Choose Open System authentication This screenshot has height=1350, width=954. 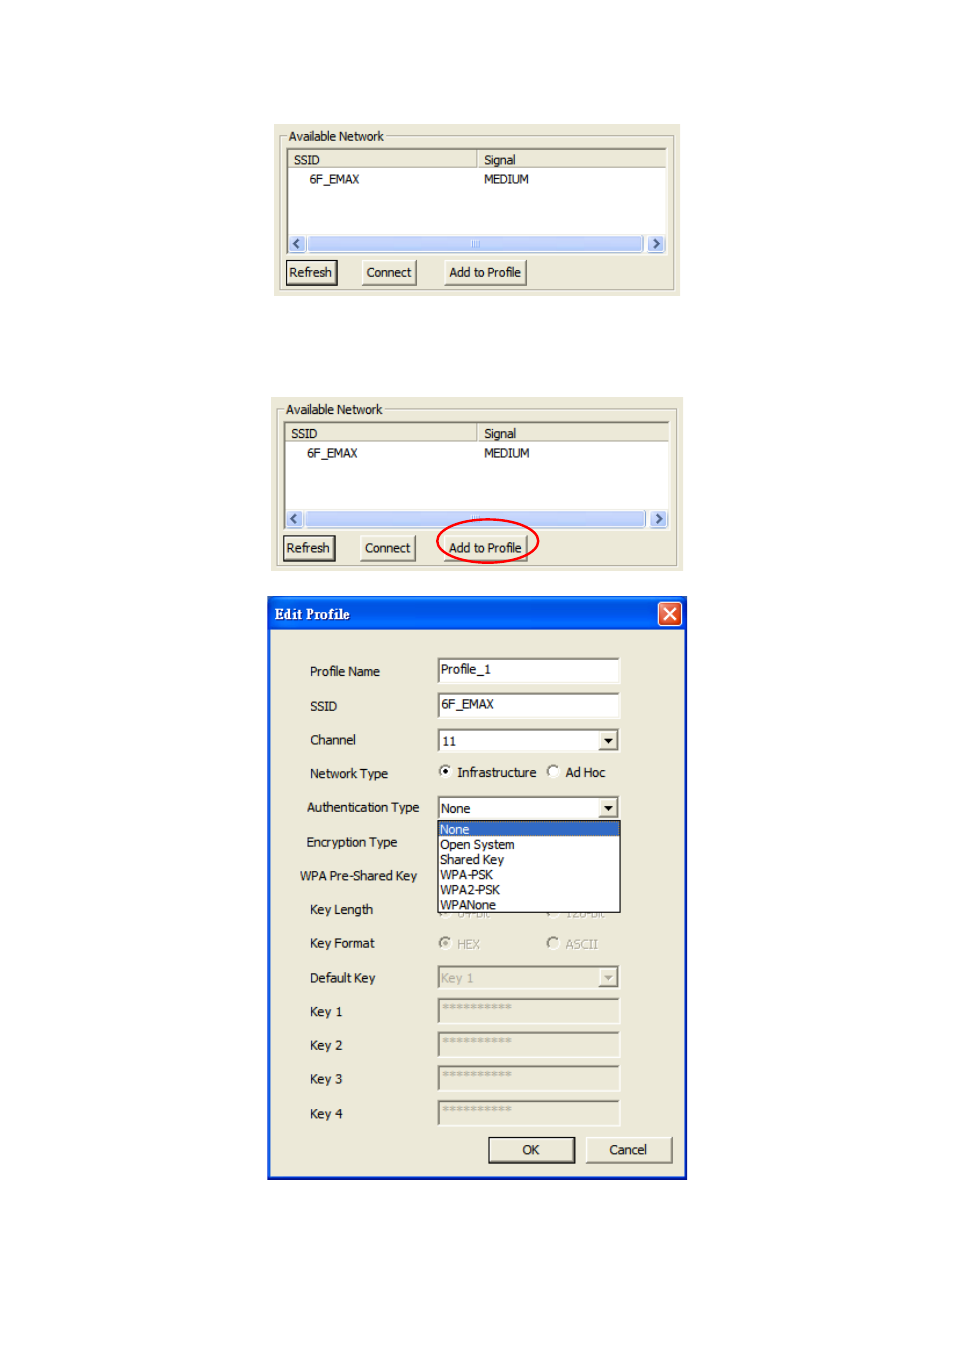529,845
